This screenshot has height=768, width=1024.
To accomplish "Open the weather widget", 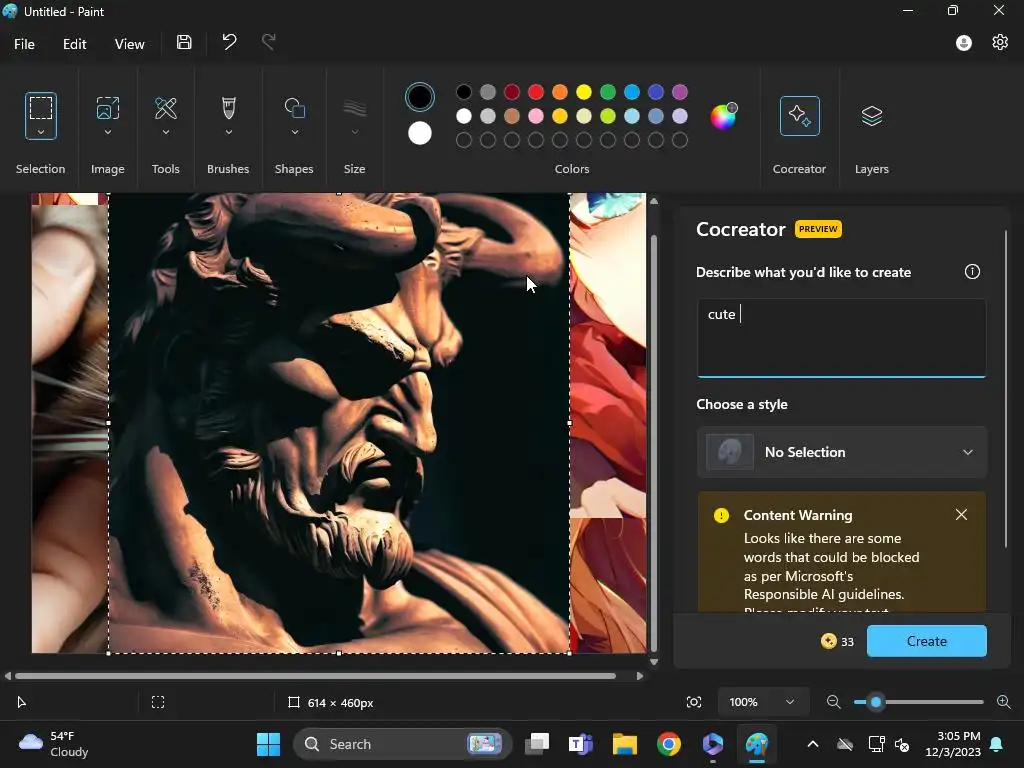I will click(x=54, y=744).
